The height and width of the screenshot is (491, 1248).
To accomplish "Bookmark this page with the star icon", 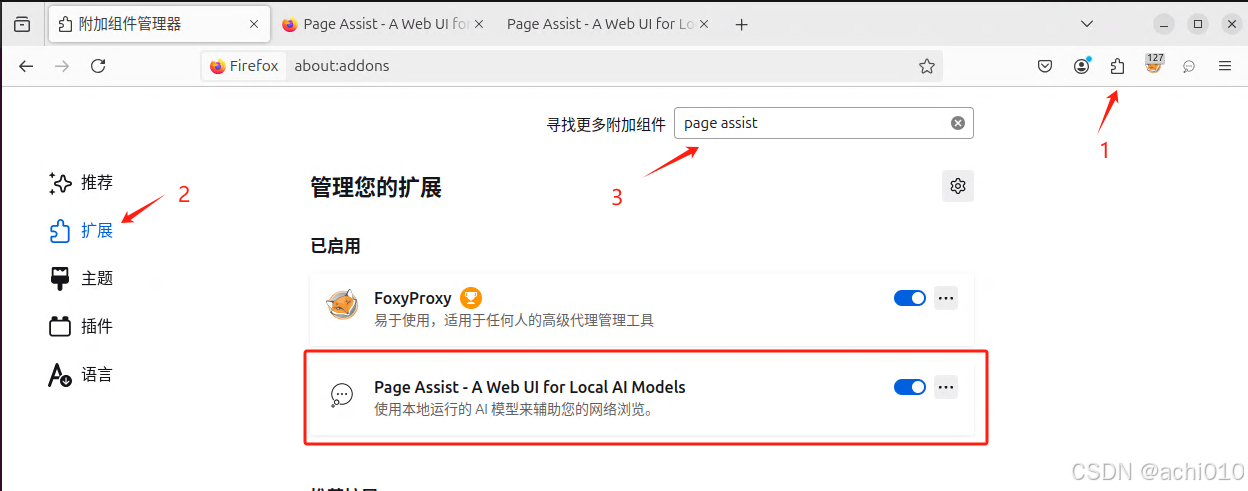I will (x=927, y=66).
